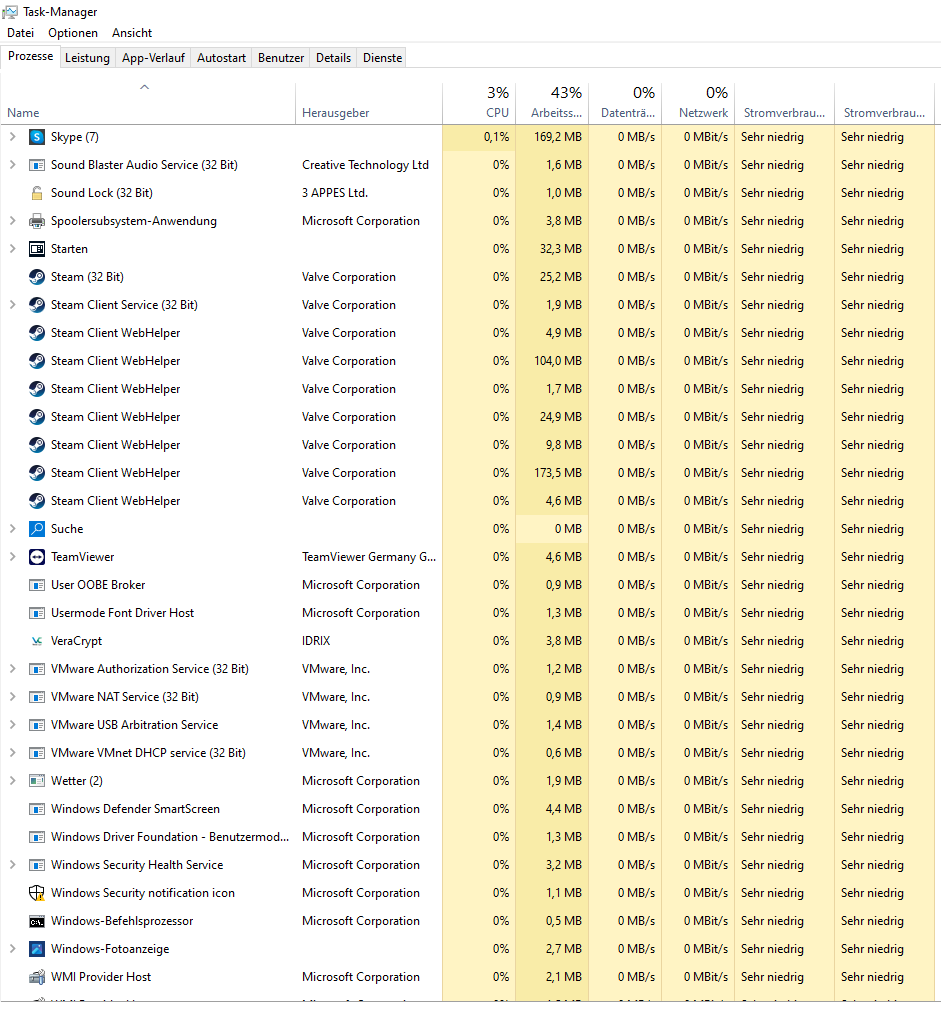Click the IDRIX publisher cell

coord(316,641)
